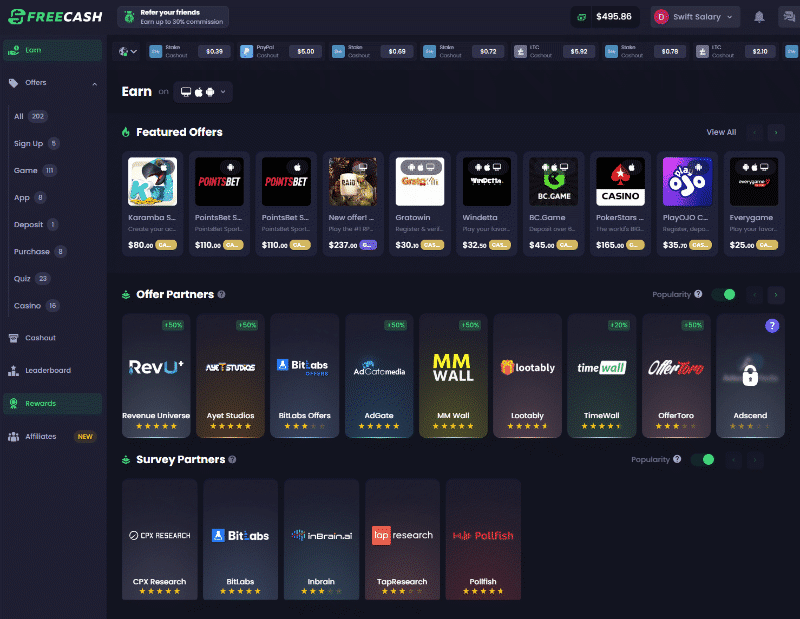This screenshot has height=619, width=800.
Task: Open Pollfish surveys
Action: coord(483,539)
